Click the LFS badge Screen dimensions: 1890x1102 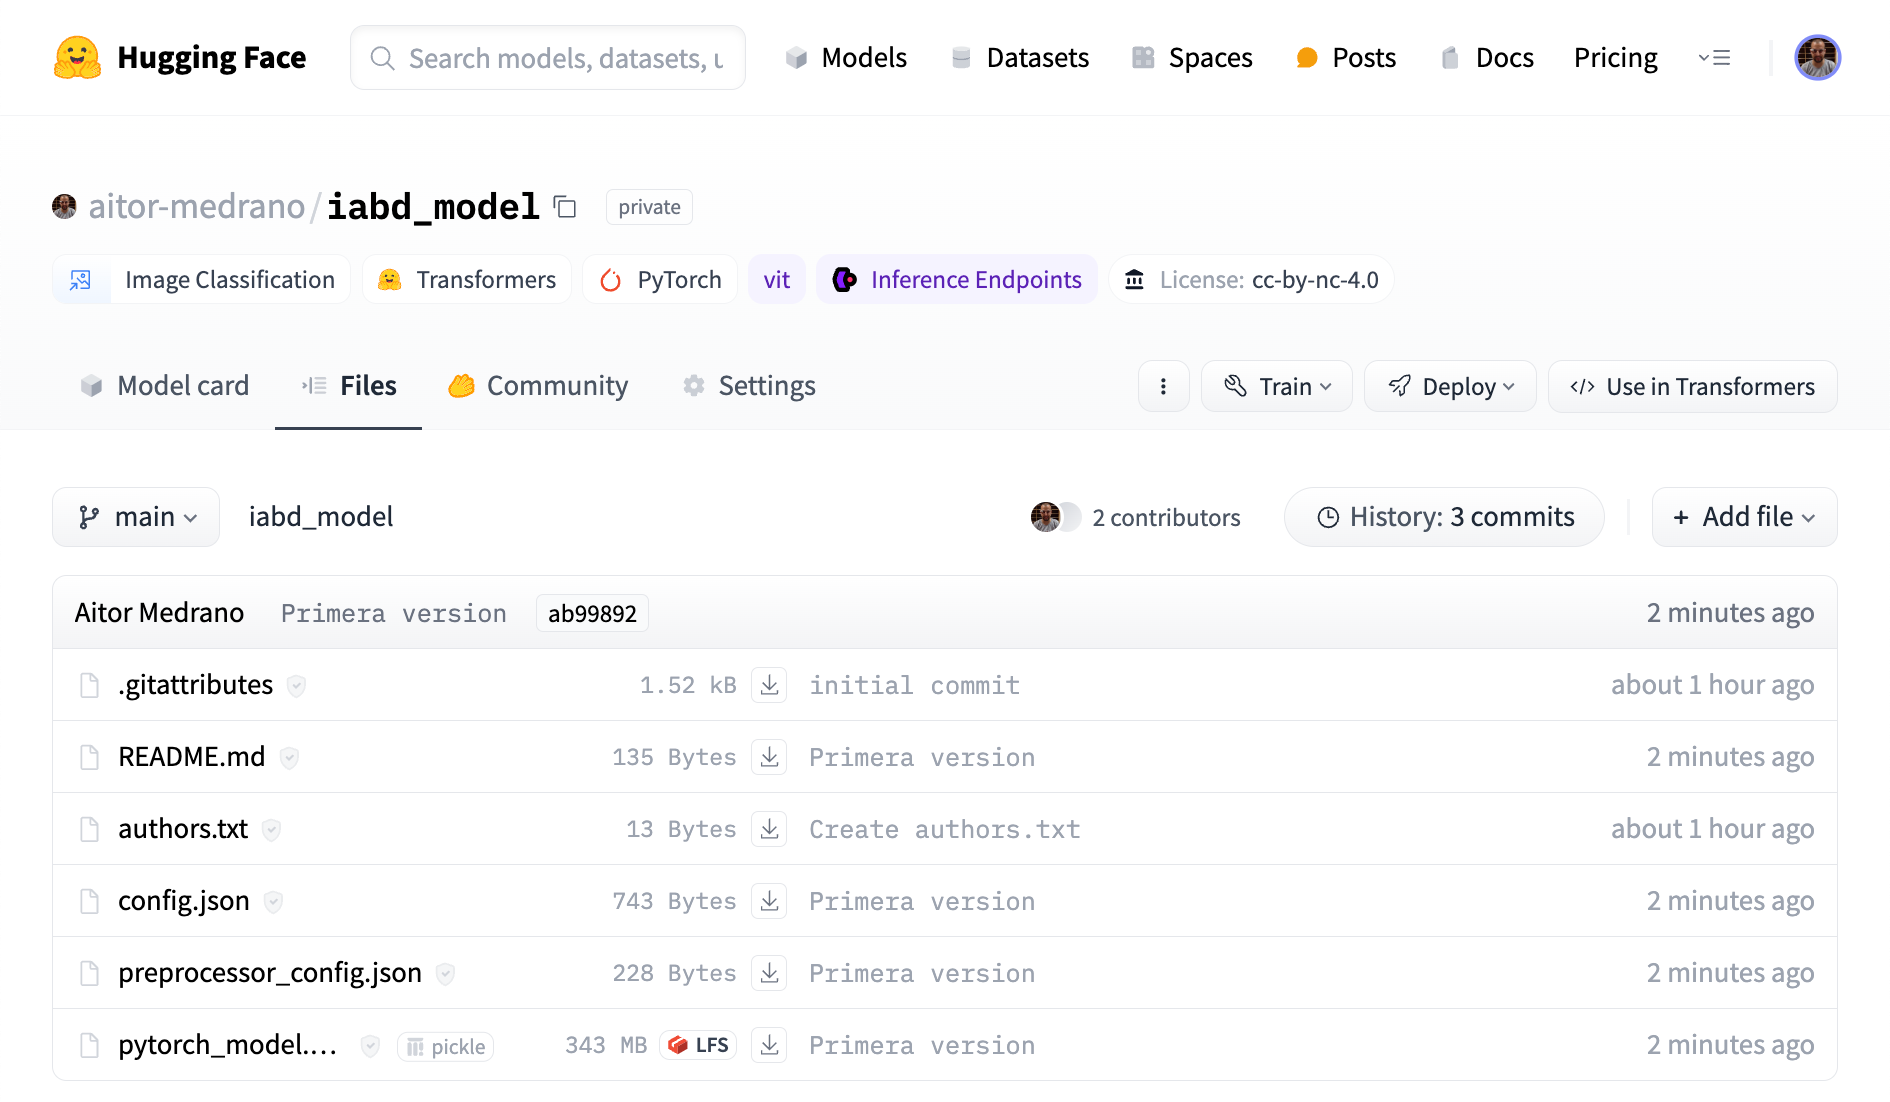coord(698,1045)
